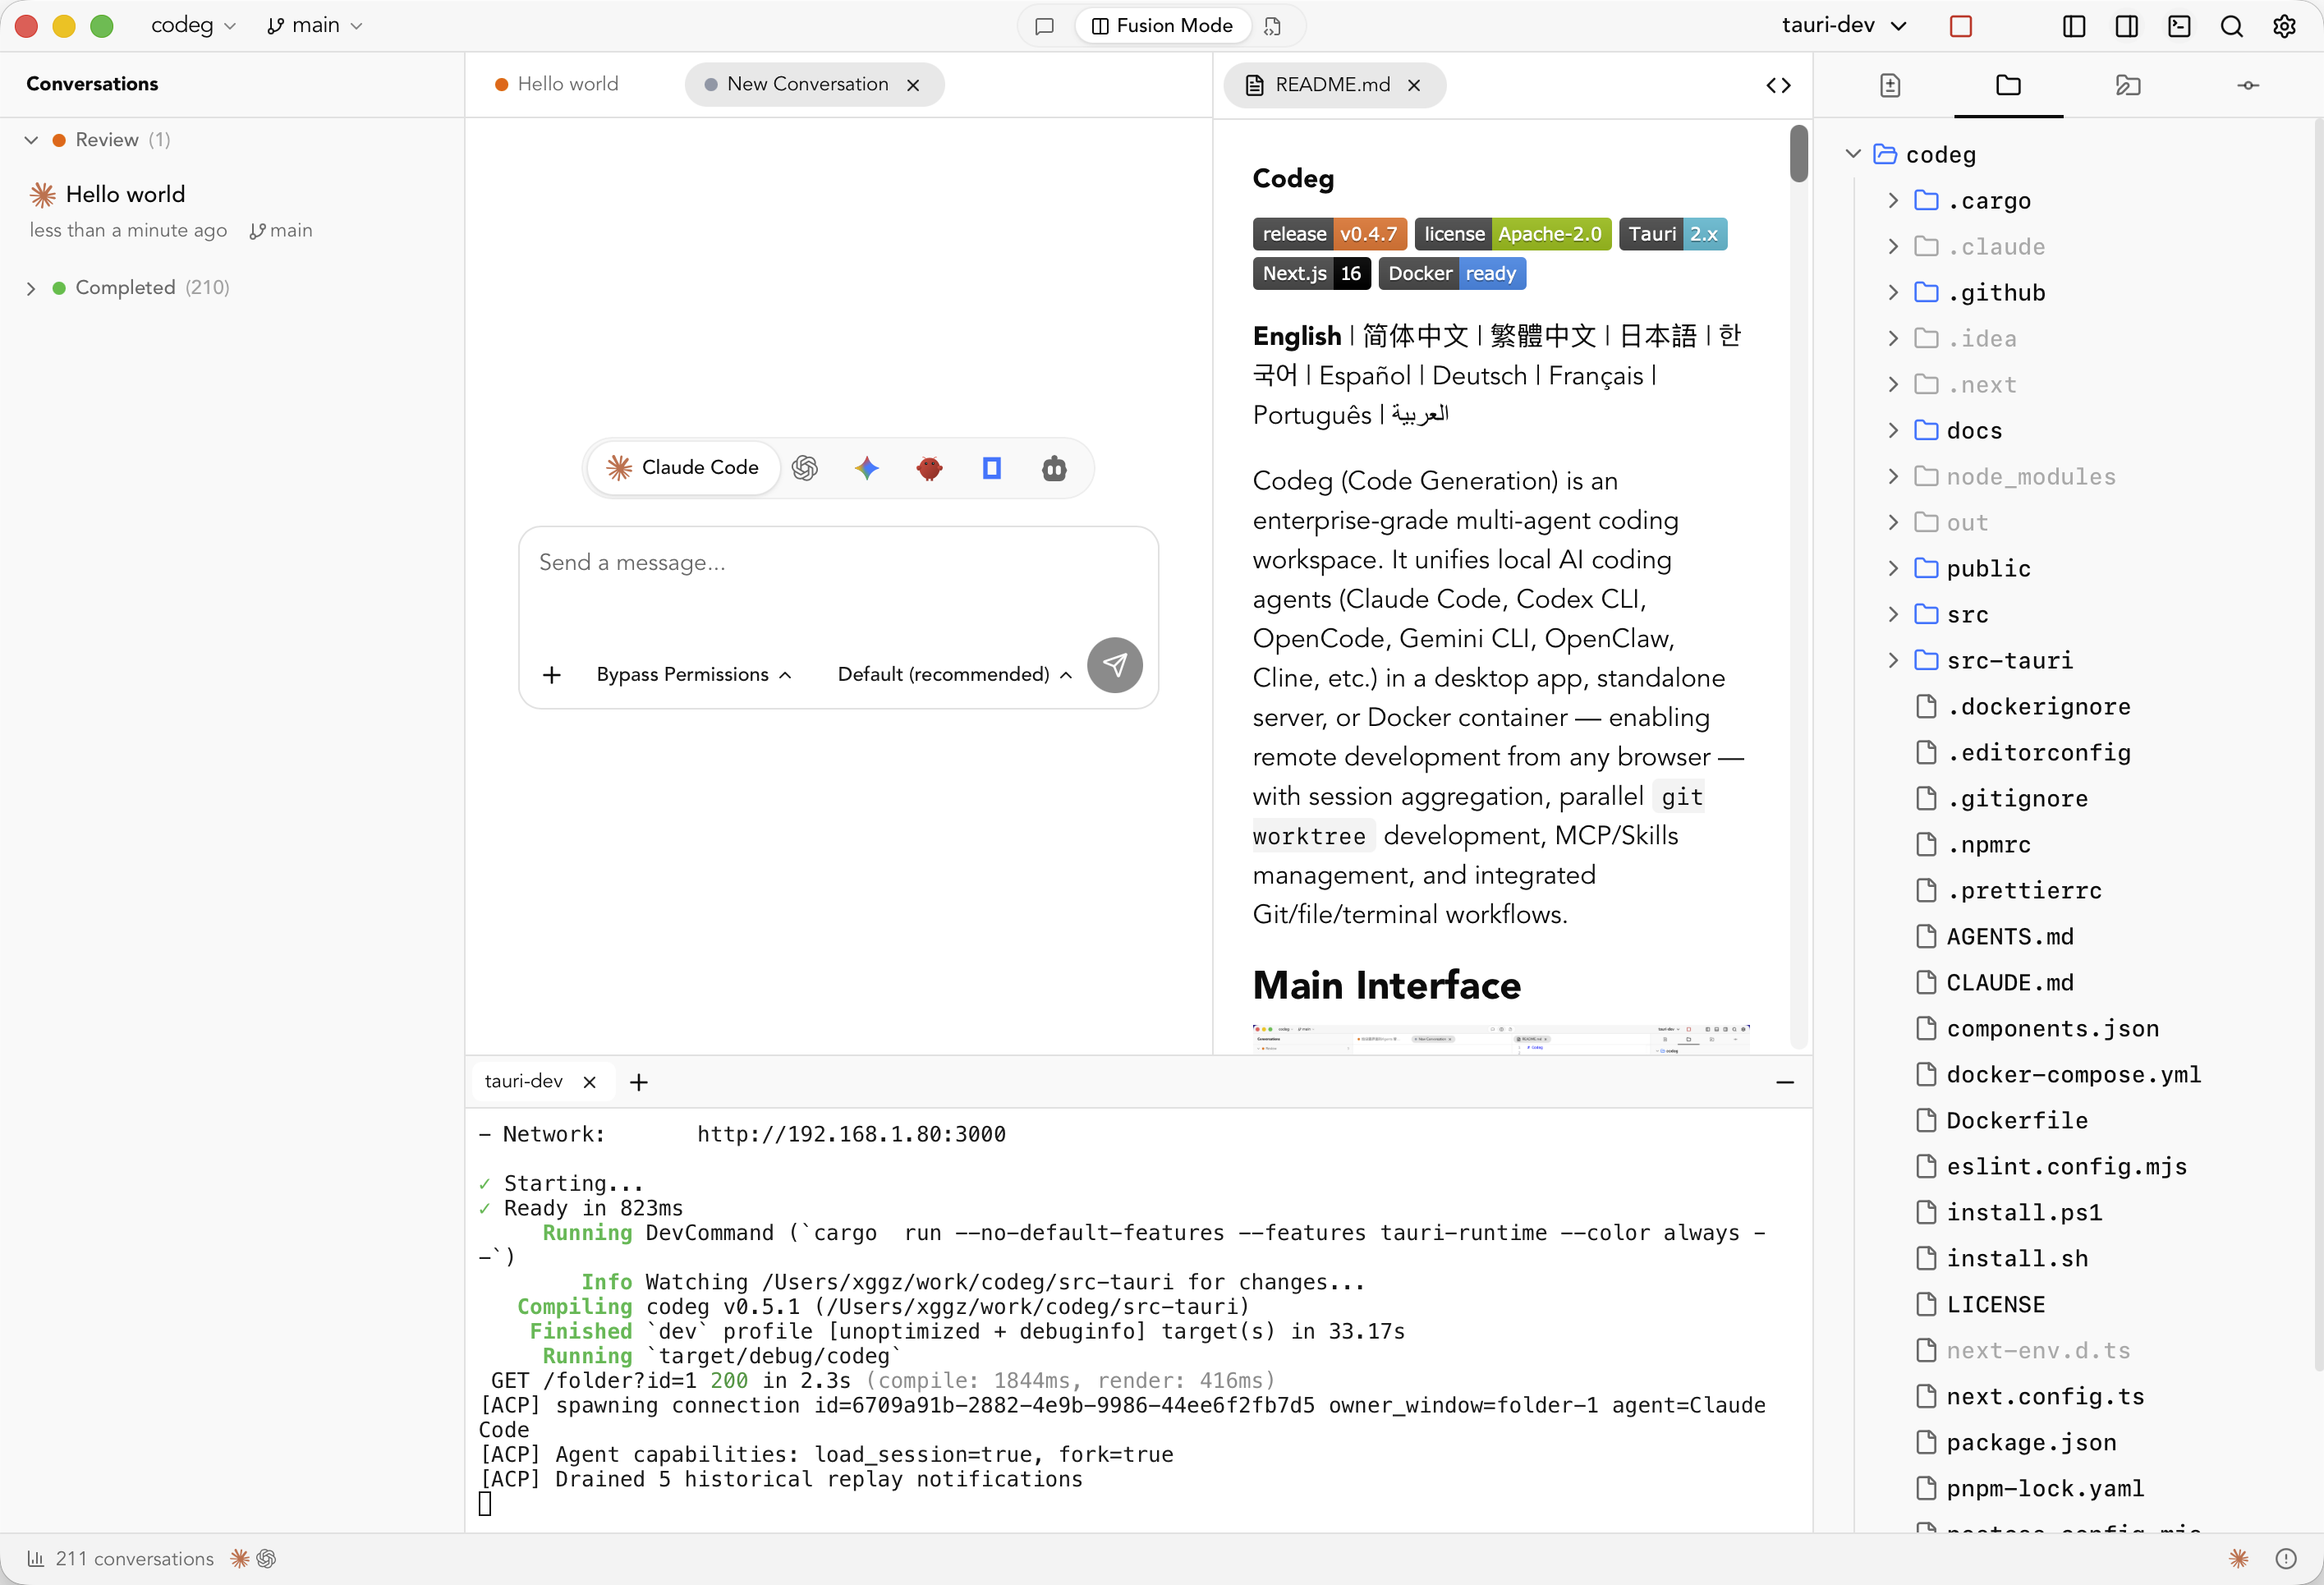Click the Docker ready badge
This screenshot has height=1585, width=2324.
click(x=1452, y=274)
